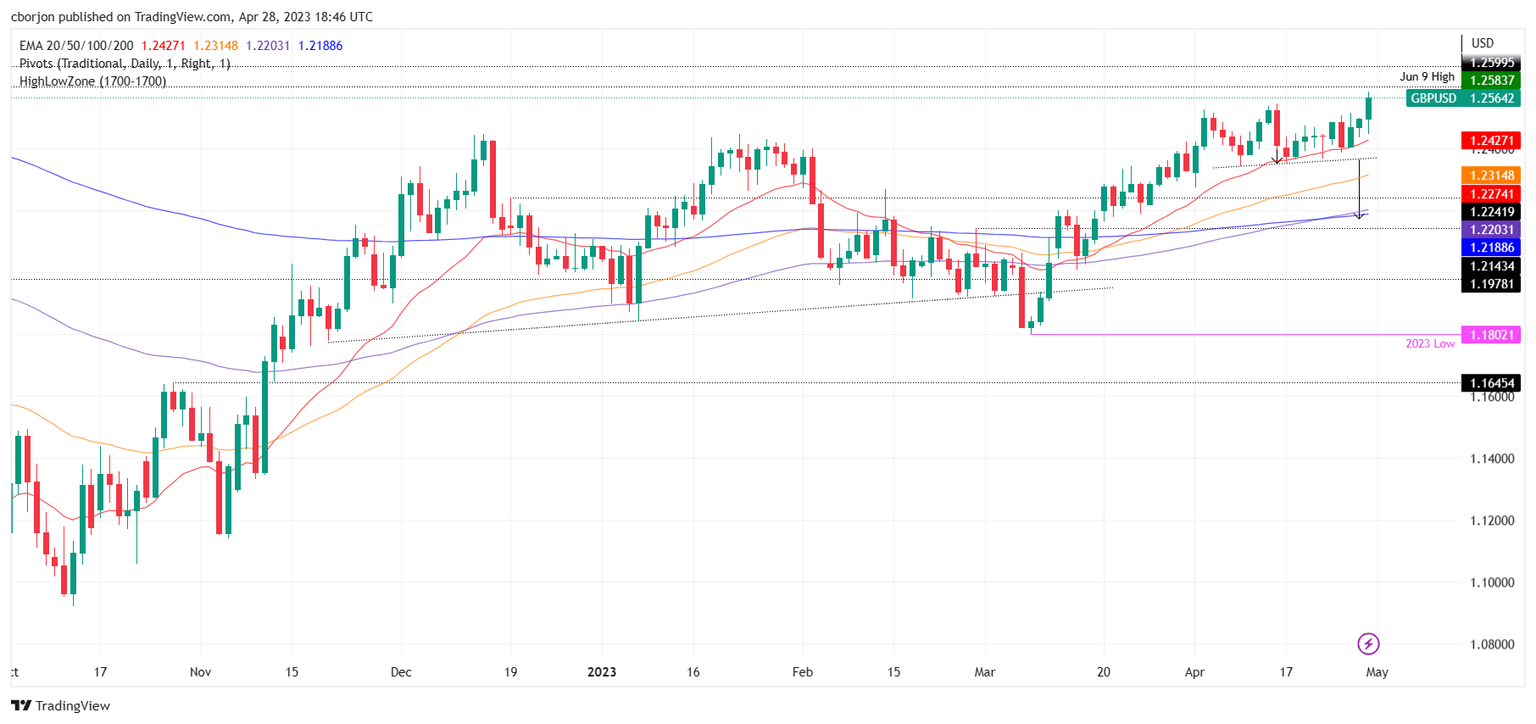Click the May label on the time axis
Image resolution: width=1536 pixels, height=724 pixels.
pyautogui.click(x=1377, y=672)
